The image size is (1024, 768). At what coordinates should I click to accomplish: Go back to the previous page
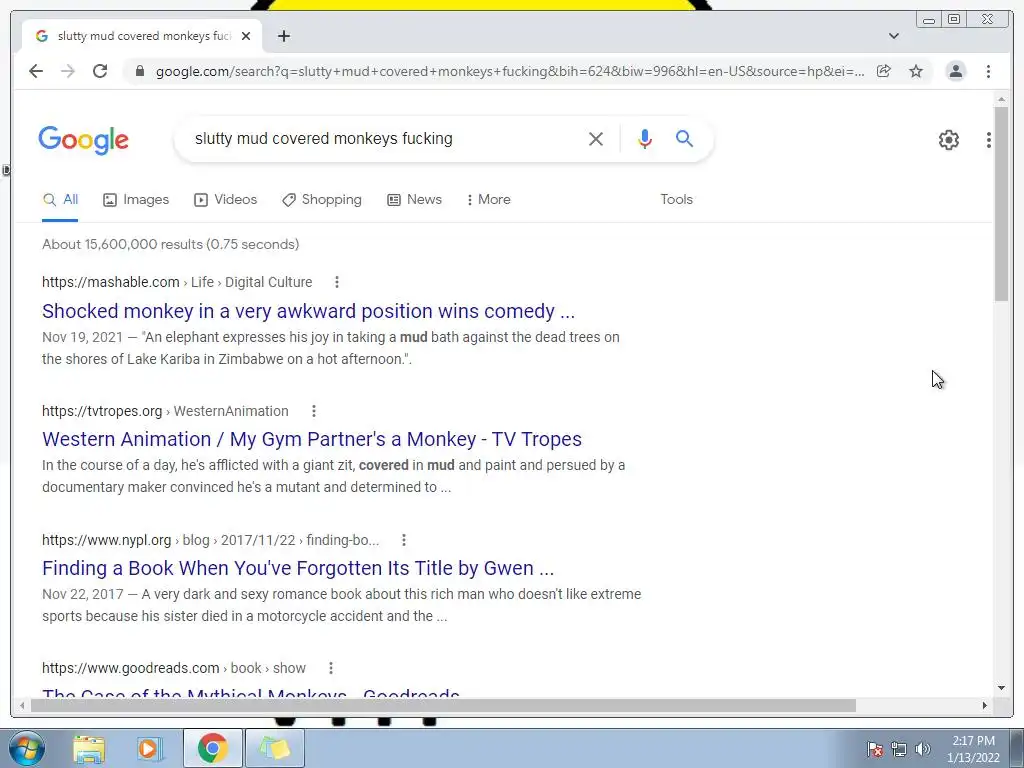click(36, 71)
